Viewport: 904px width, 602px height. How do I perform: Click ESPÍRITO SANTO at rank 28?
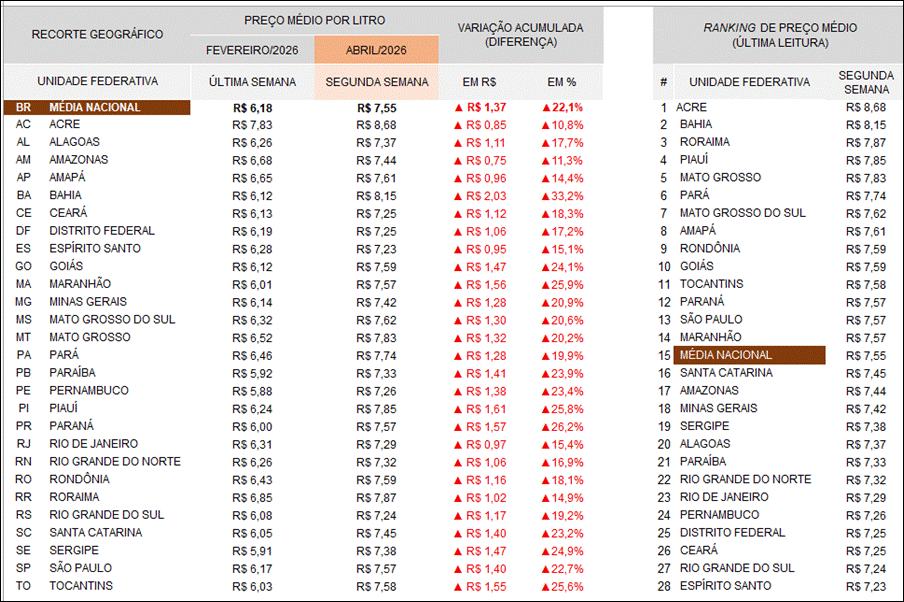(725, 586)
